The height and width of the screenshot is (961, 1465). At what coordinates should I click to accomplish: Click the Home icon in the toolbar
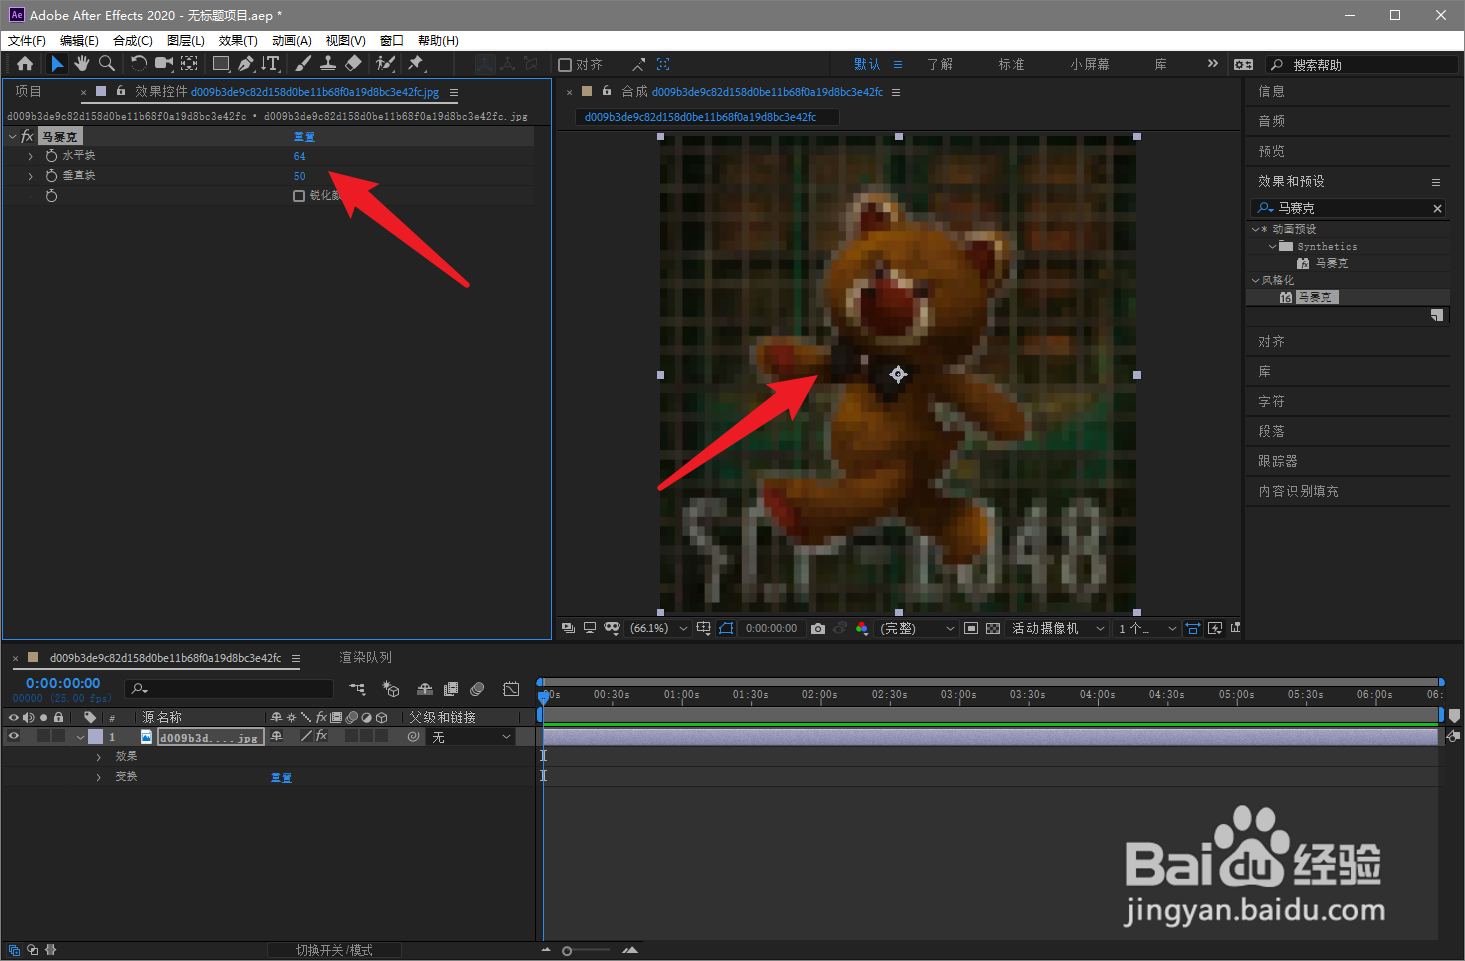tap(25, 63)
